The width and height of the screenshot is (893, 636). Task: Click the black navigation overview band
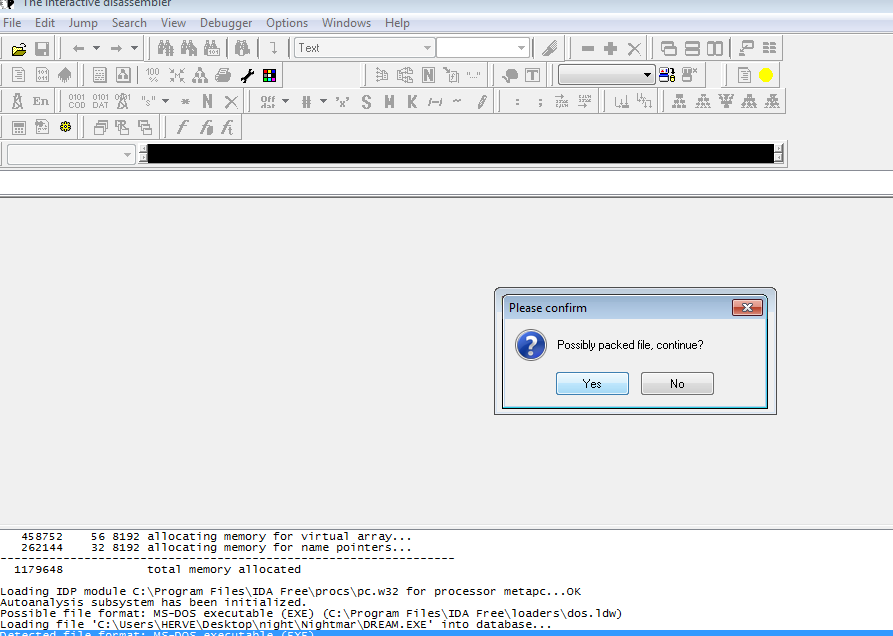coord(461,154)
